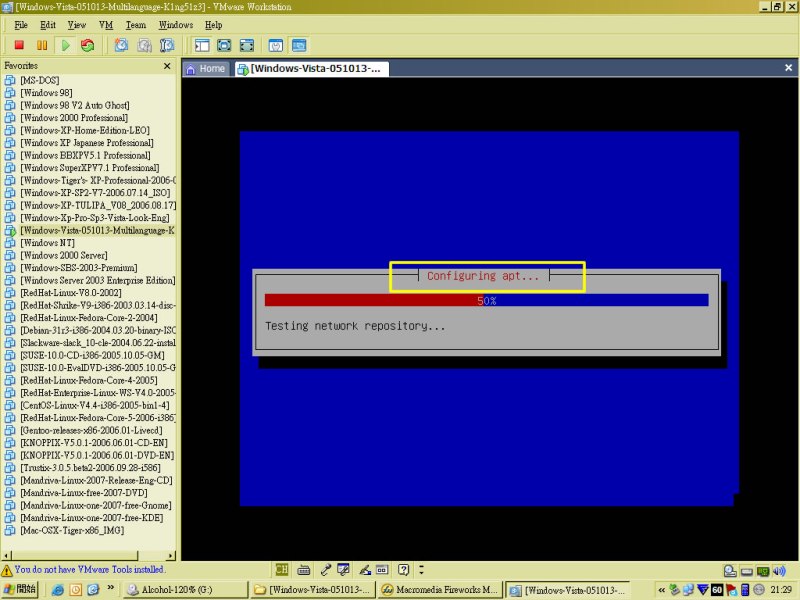
Task: Select [Mac-OSX-Tiger-x86_IMG] favorite
Action: pos(72,530)
